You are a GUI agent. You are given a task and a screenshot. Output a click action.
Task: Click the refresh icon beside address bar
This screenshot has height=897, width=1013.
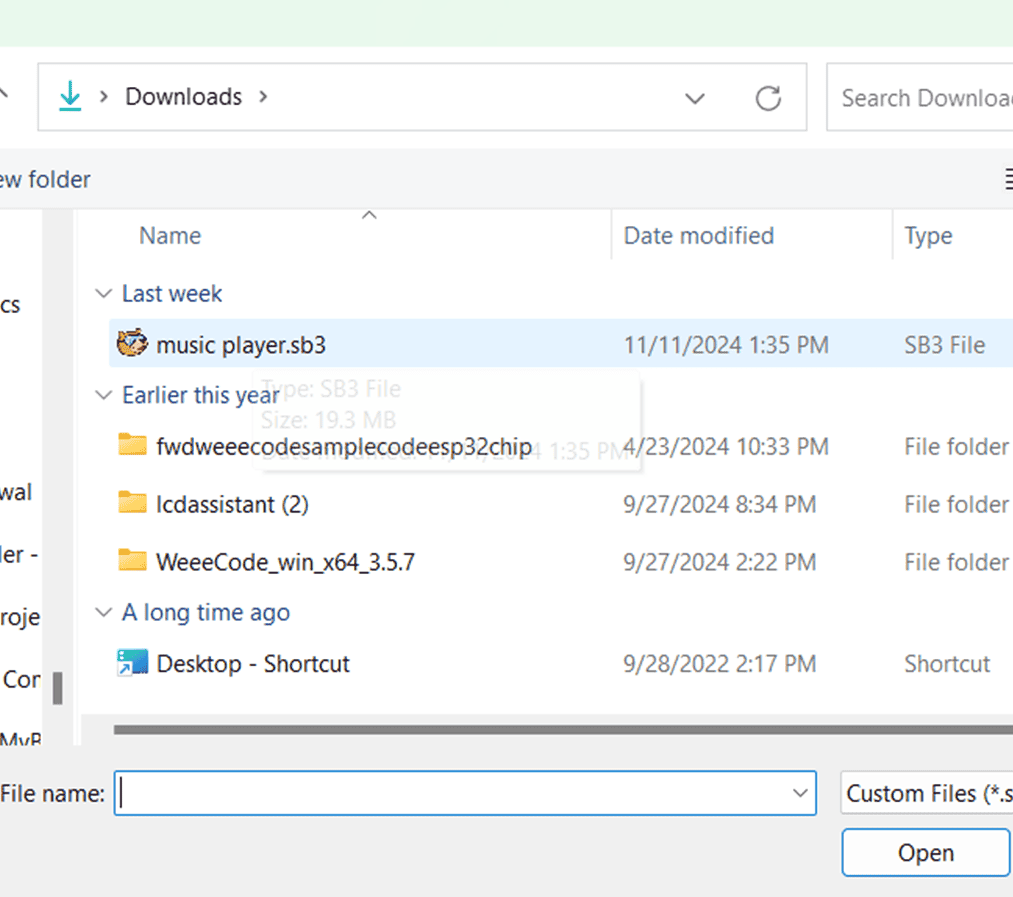click(x=768, y=98)
